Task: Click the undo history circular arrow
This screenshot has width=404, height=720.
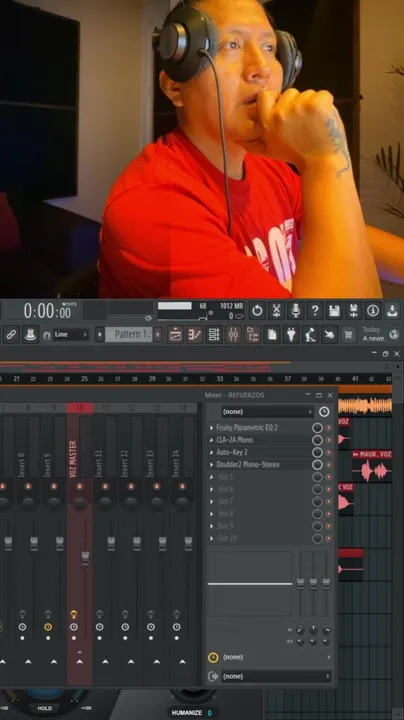Action: [257, 311]
